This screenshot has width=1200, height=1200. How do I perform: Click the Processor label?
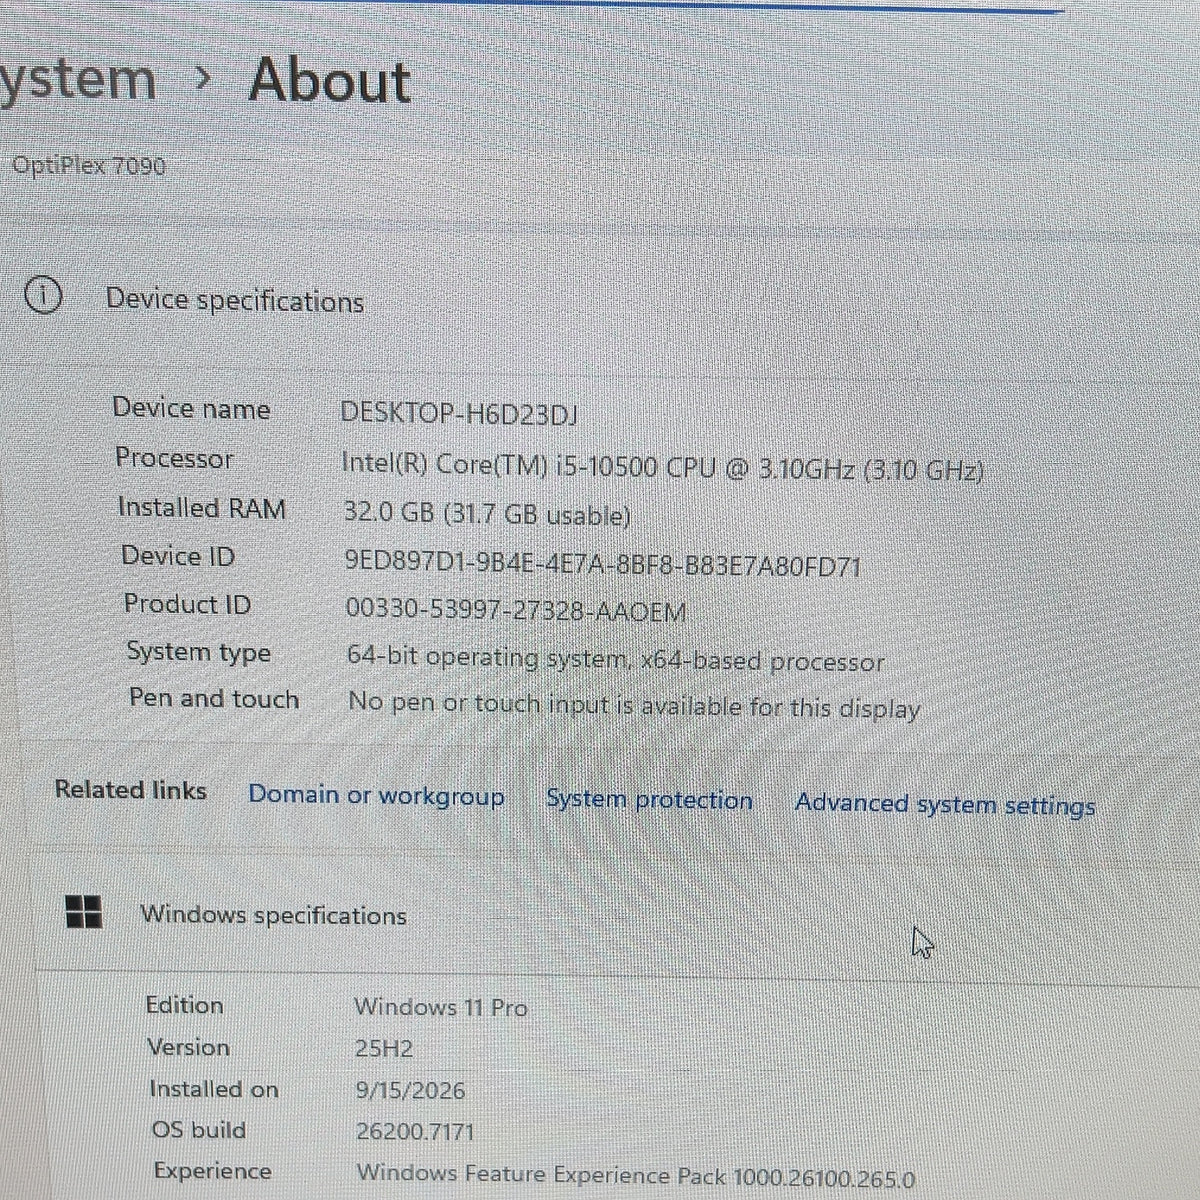coord(174,457)
